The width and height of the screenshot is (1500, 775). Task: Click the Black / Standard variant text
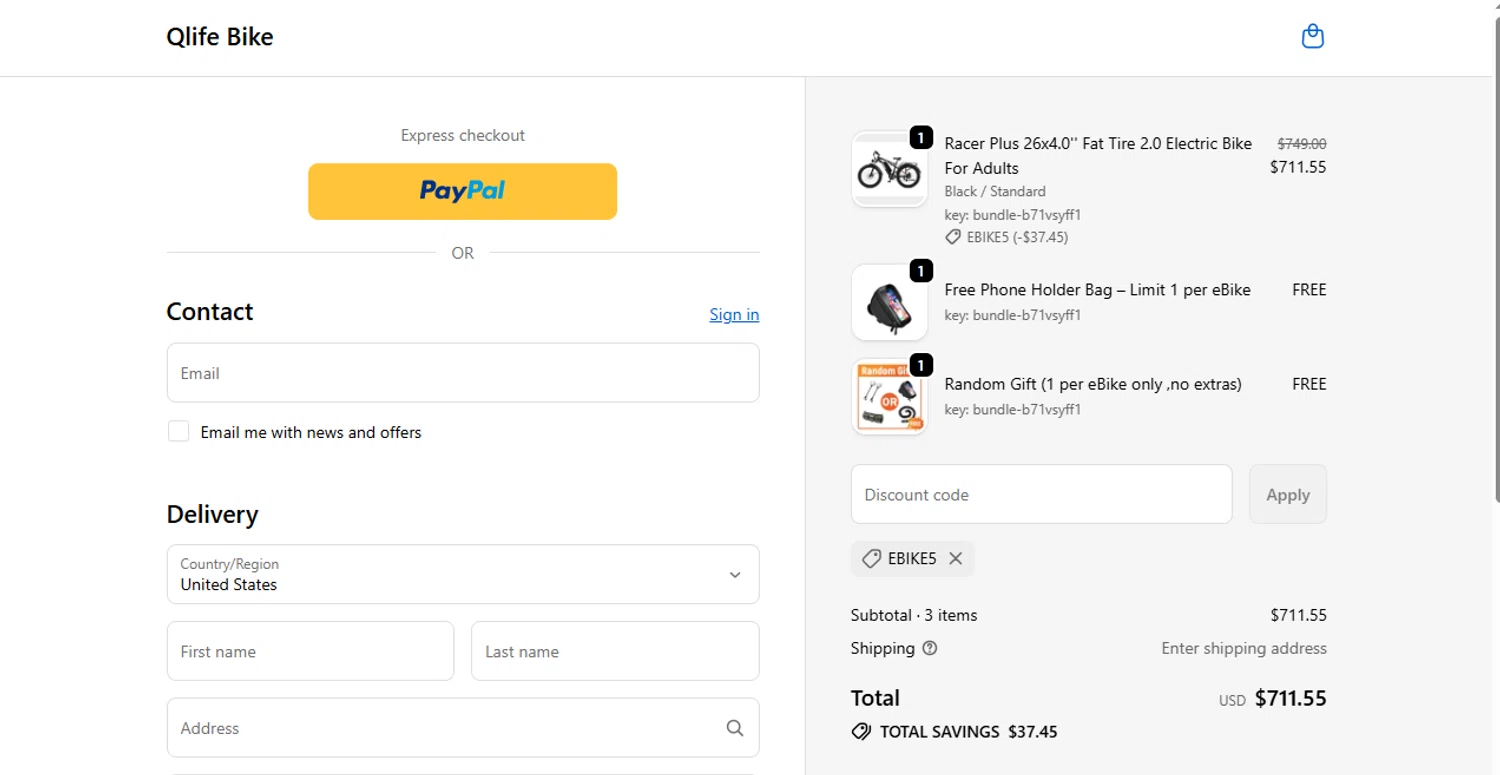point(995,191)
